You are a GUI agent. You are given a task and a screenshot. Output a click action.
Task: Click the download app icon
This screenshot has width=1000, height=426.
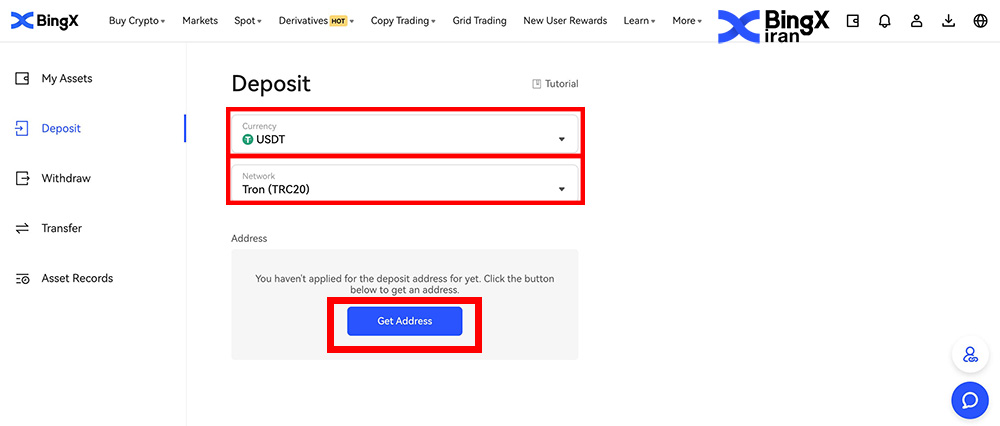pyautogui.click(x=948, y=20)
